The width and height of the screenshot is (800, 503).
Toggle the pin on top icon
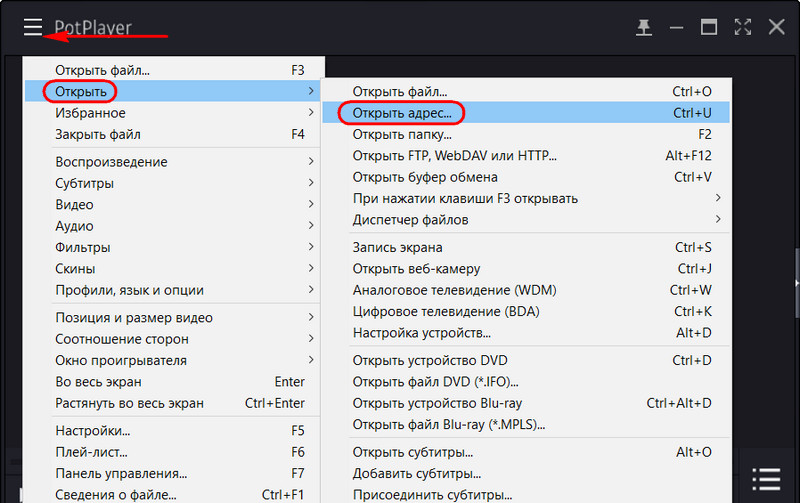click(644, 27)
